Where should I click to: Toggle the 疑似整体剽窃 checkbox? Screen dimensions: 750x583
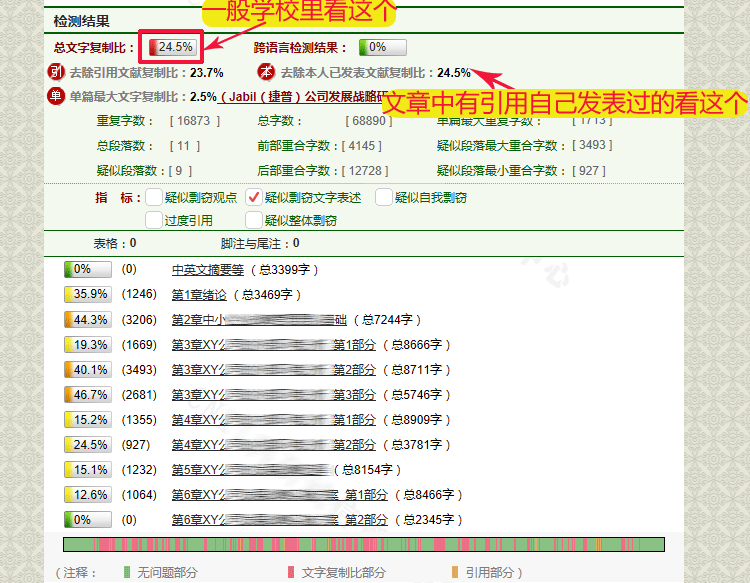[254, 219]
